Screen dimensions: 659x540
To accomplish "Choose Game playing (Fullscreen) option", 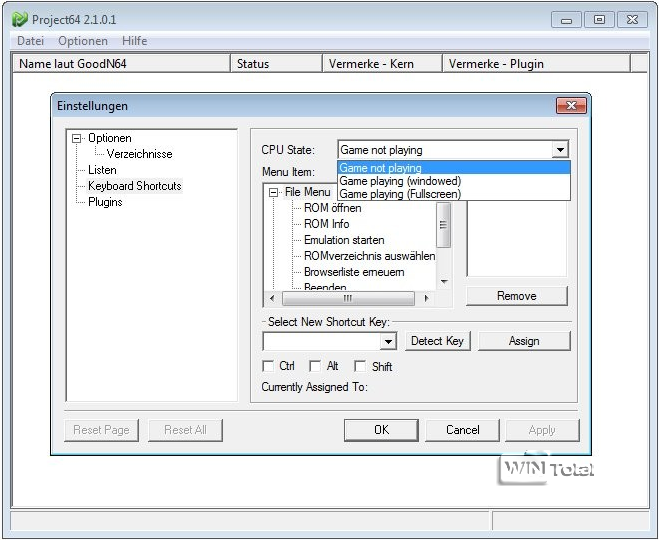I will pyautogui.click(x=454, y=194).
